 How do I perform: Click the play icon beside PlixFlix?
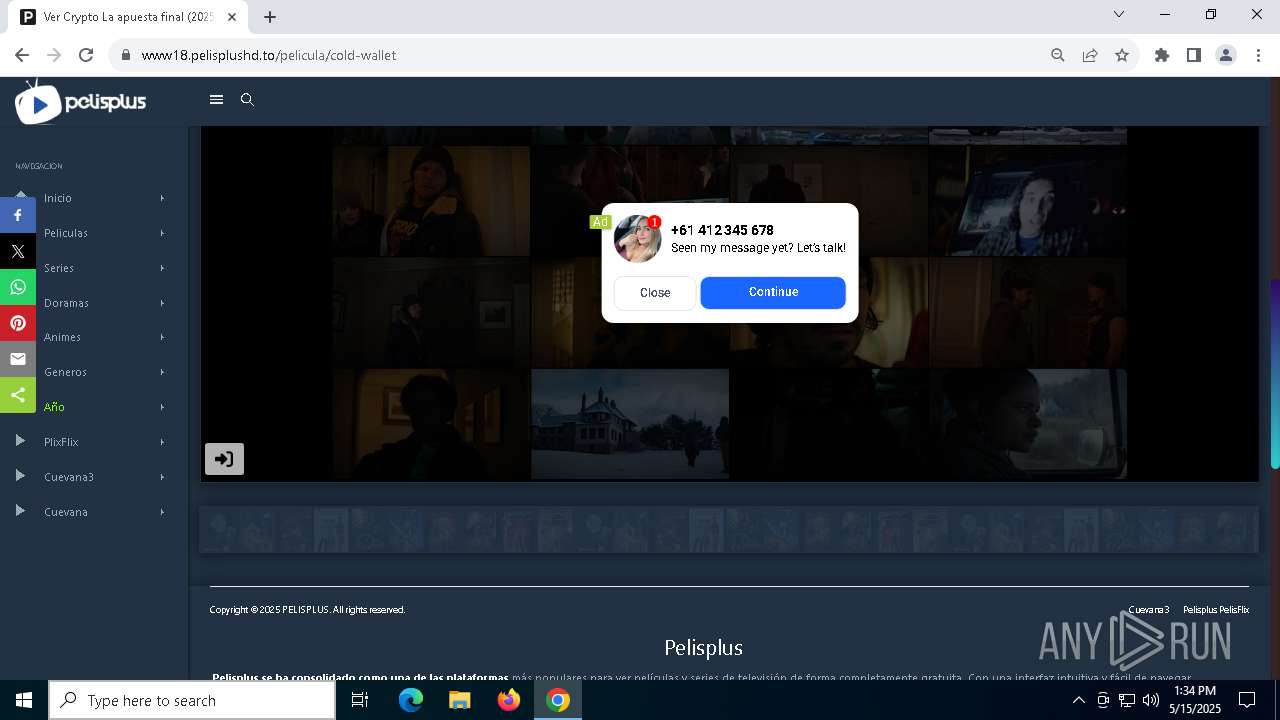20,441
